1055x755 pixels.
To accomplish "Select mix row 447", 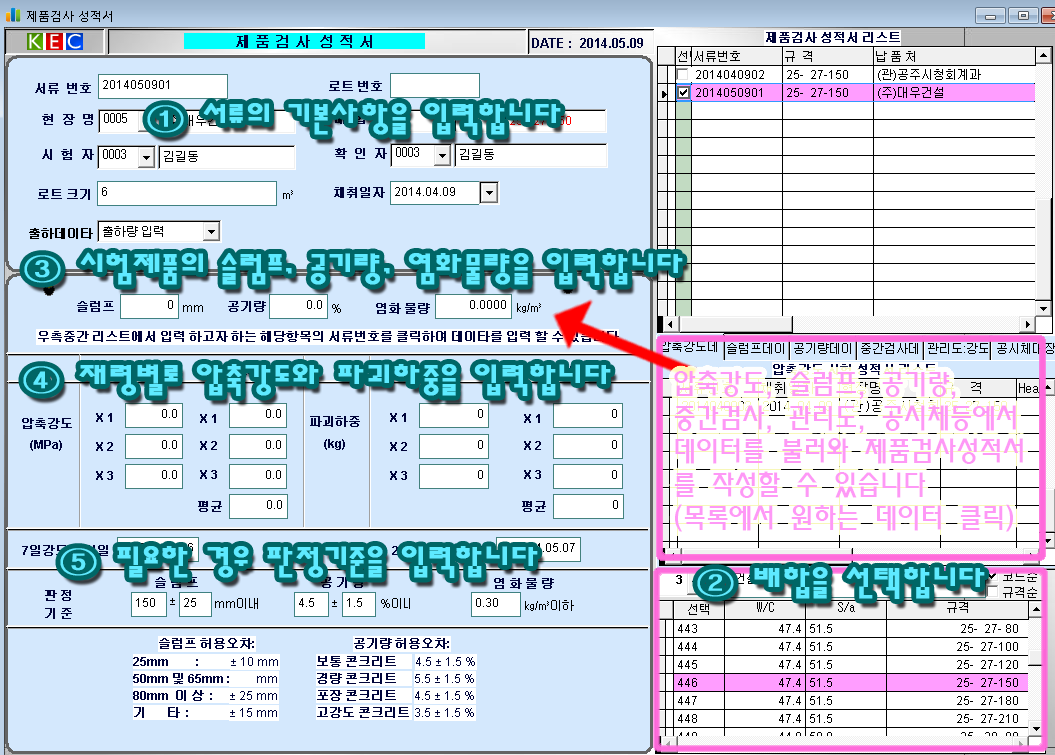I will (x=852, y=701).
